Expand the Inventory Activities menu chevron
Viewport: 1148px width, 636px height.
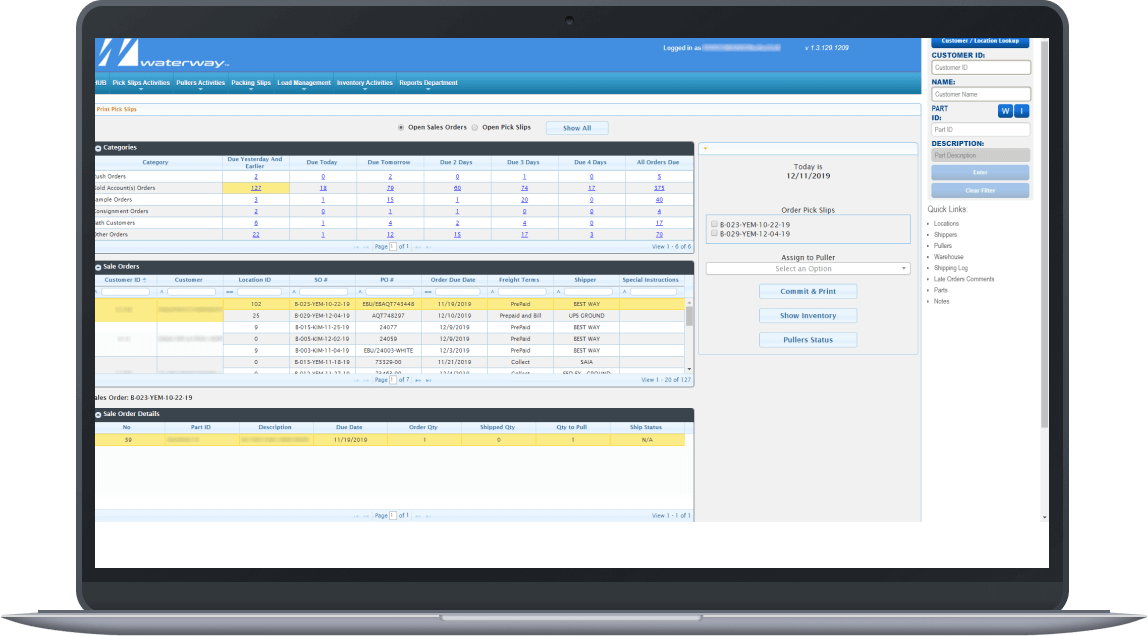coord(362,90)
